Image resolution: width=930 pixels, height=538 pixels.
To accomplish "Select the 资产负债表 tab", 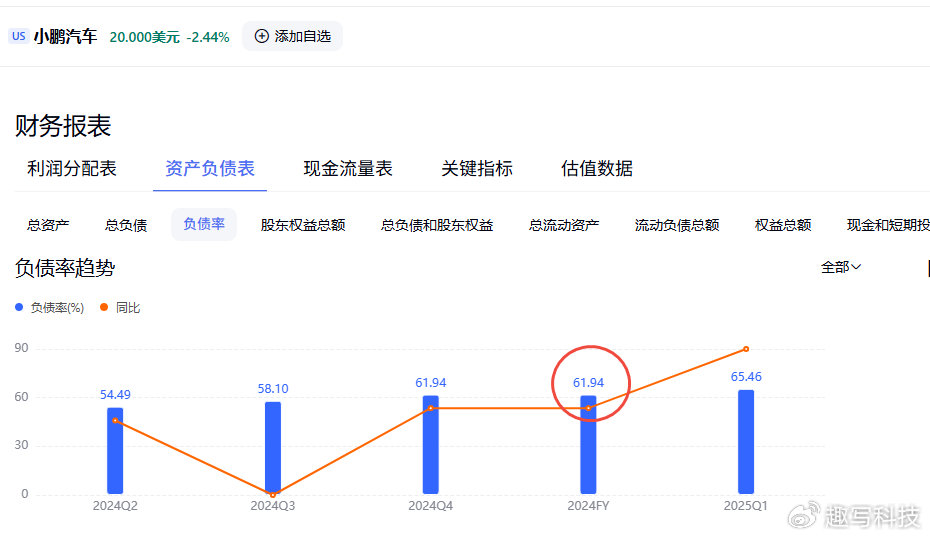I will coord(210,168).
